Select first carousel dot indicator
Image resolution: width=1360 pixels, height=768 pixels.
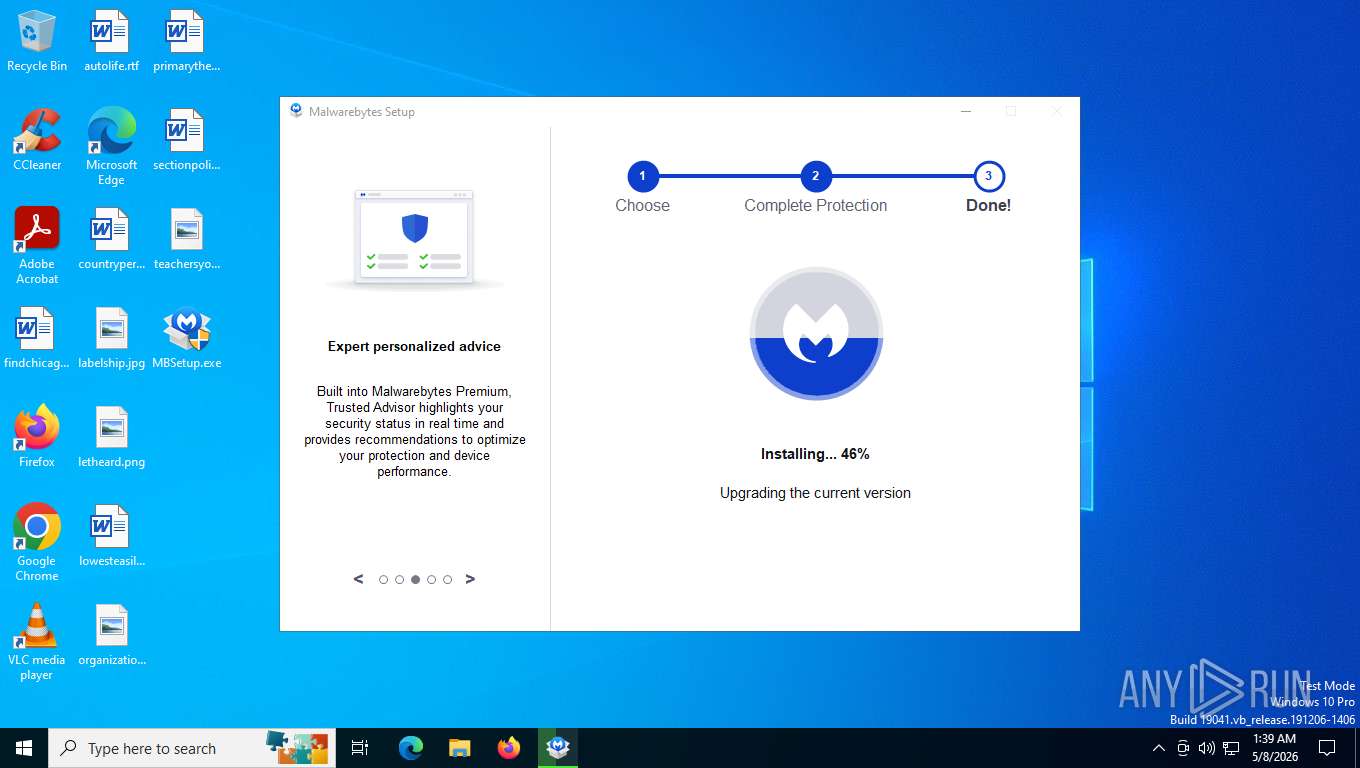click(383, 580)
